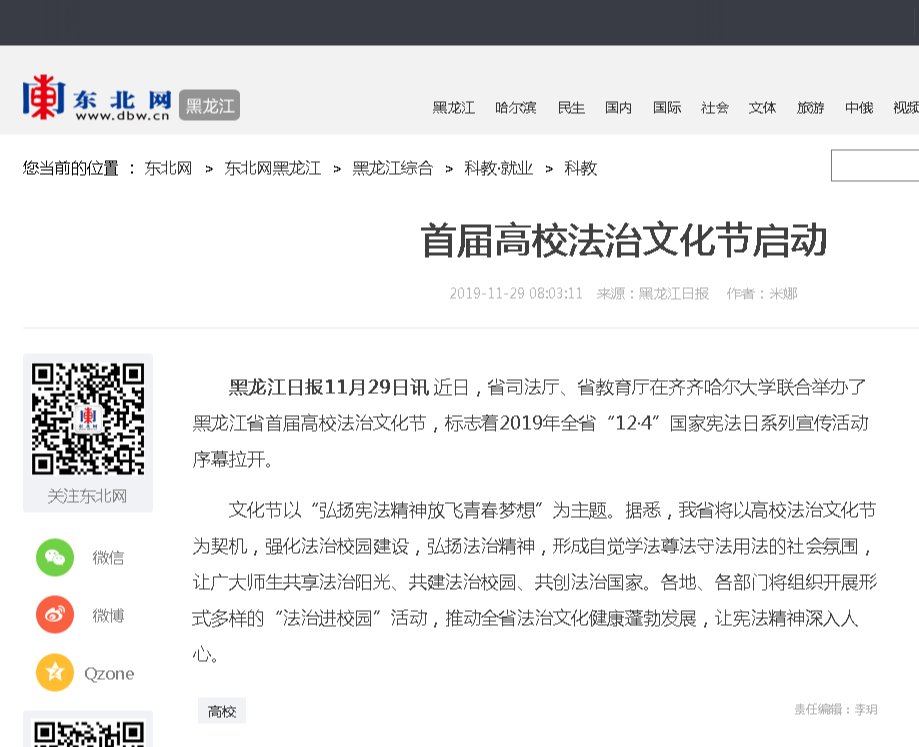This screenshot has height=747, width=919.
Task: Navigate to 科教·就业 breadcrumb
Action: click(x=498, y=168)
